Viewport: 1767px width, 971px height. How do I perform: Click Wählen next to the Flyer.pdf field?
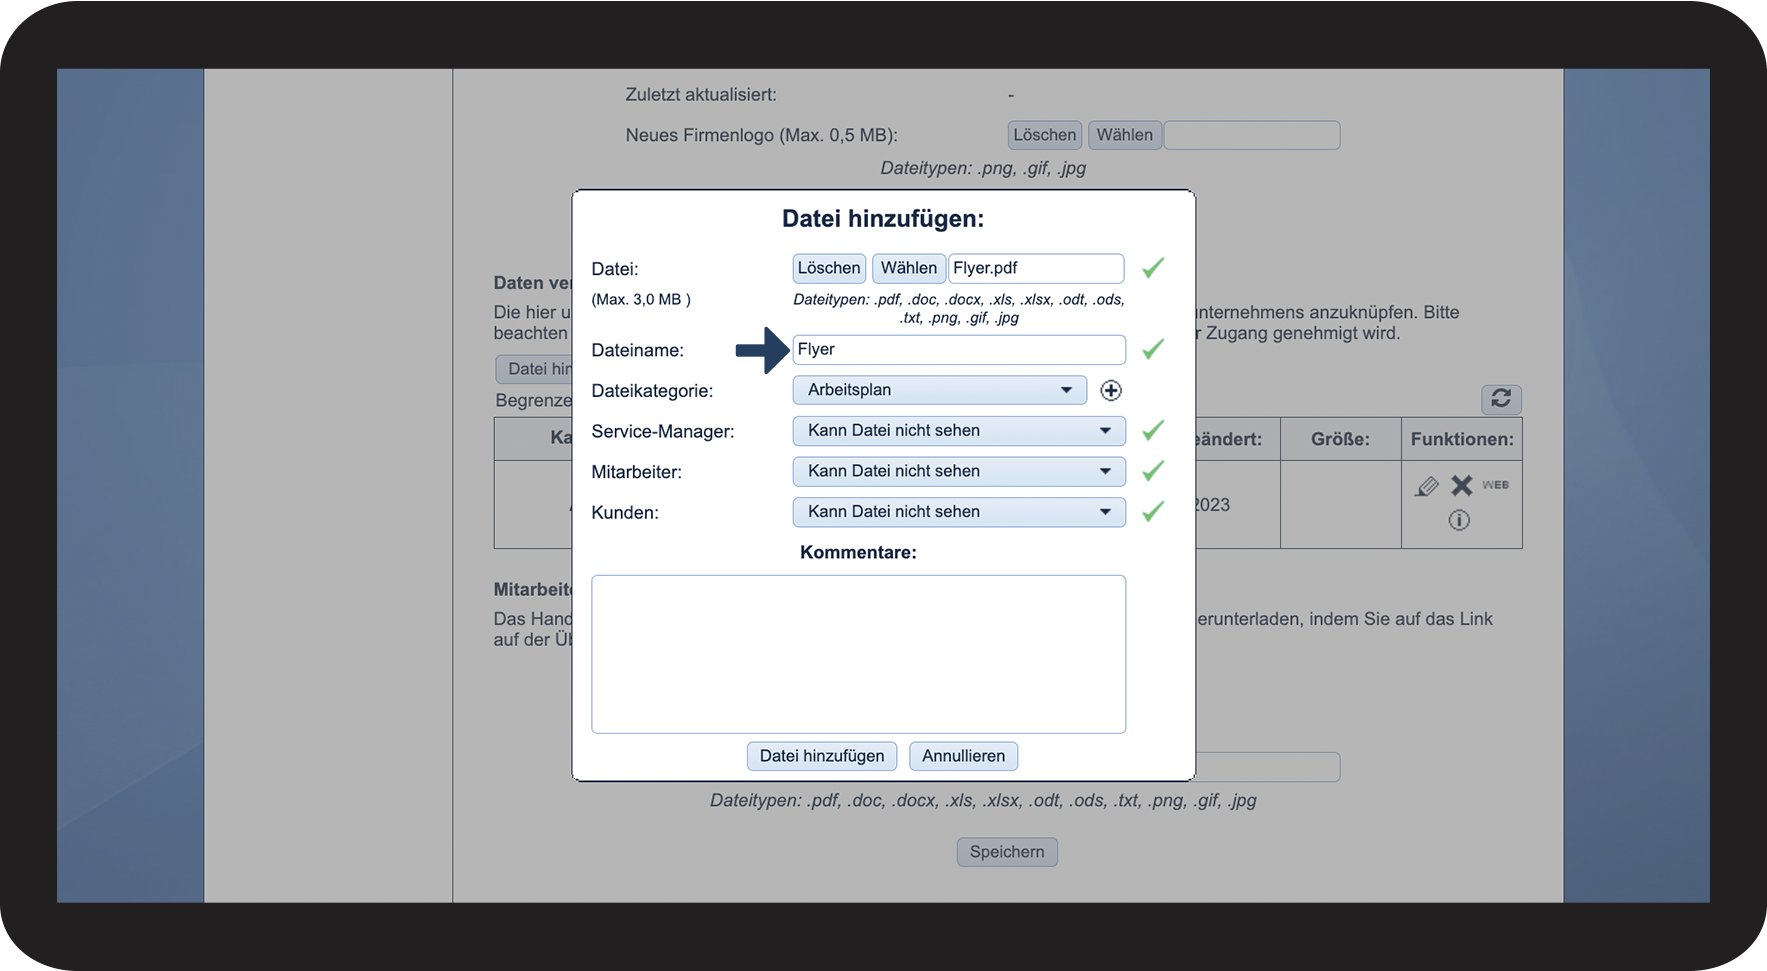[x=908, y=268]
